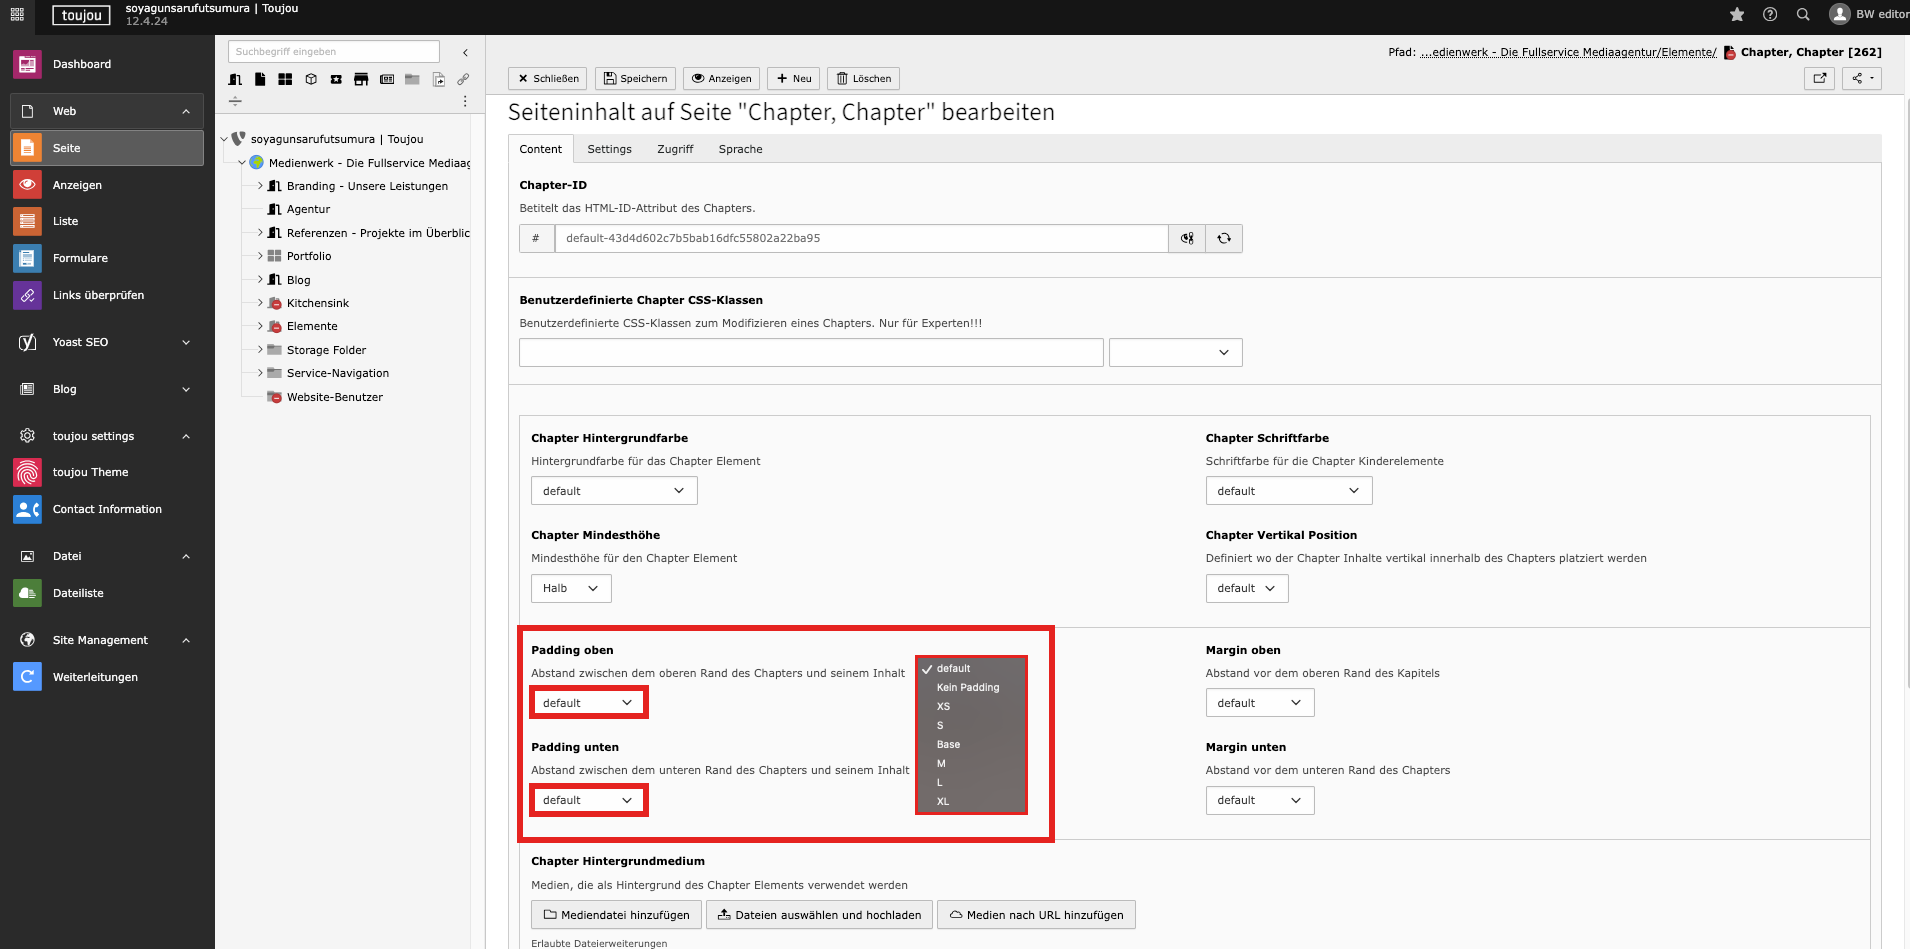Click the search magnifier in top bar
The height and width of the screenshot is (949, 1910).
click(x=1803, y=14)
